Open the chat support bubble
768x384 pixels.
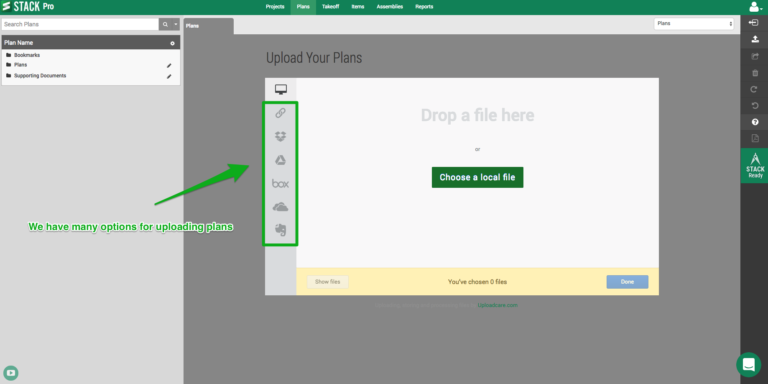coord(748,364)
